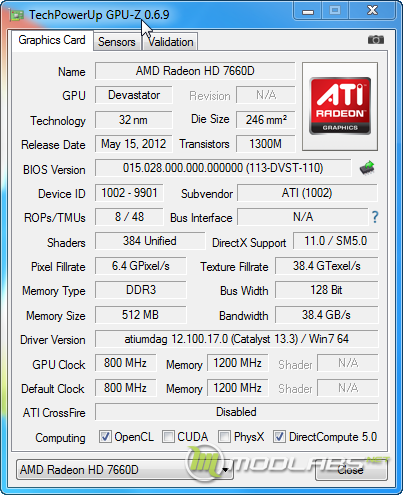Click the Device ID 1002 - 9901
The image size is (403, 495).
pos(129,193)
